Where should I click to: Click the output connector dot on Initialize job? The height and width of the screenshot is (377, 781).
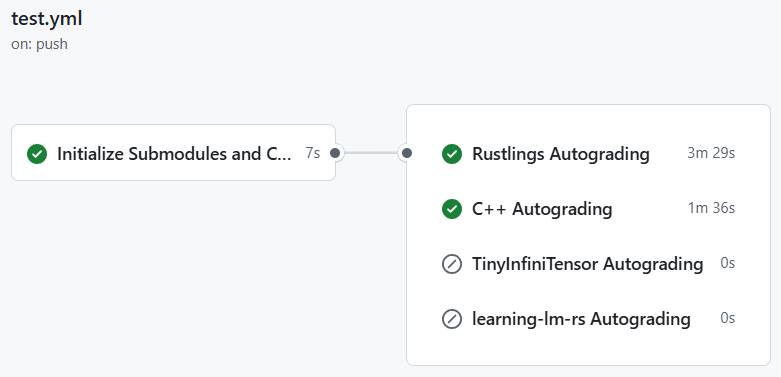[335, 153]
